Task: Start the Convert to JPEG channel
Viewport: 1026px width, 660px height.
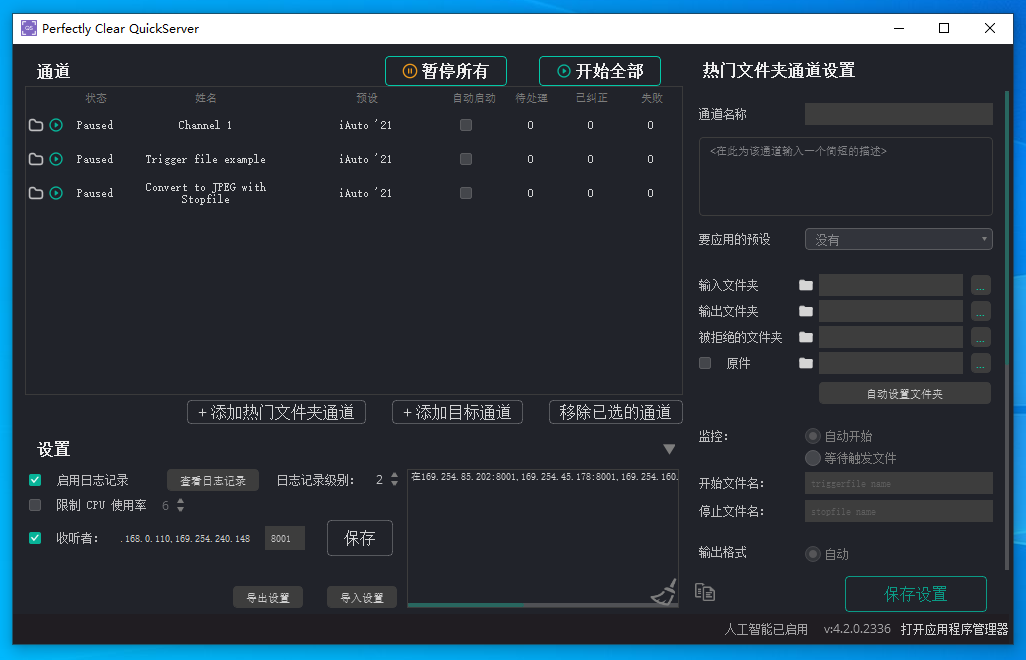Action: pos(56,193)
